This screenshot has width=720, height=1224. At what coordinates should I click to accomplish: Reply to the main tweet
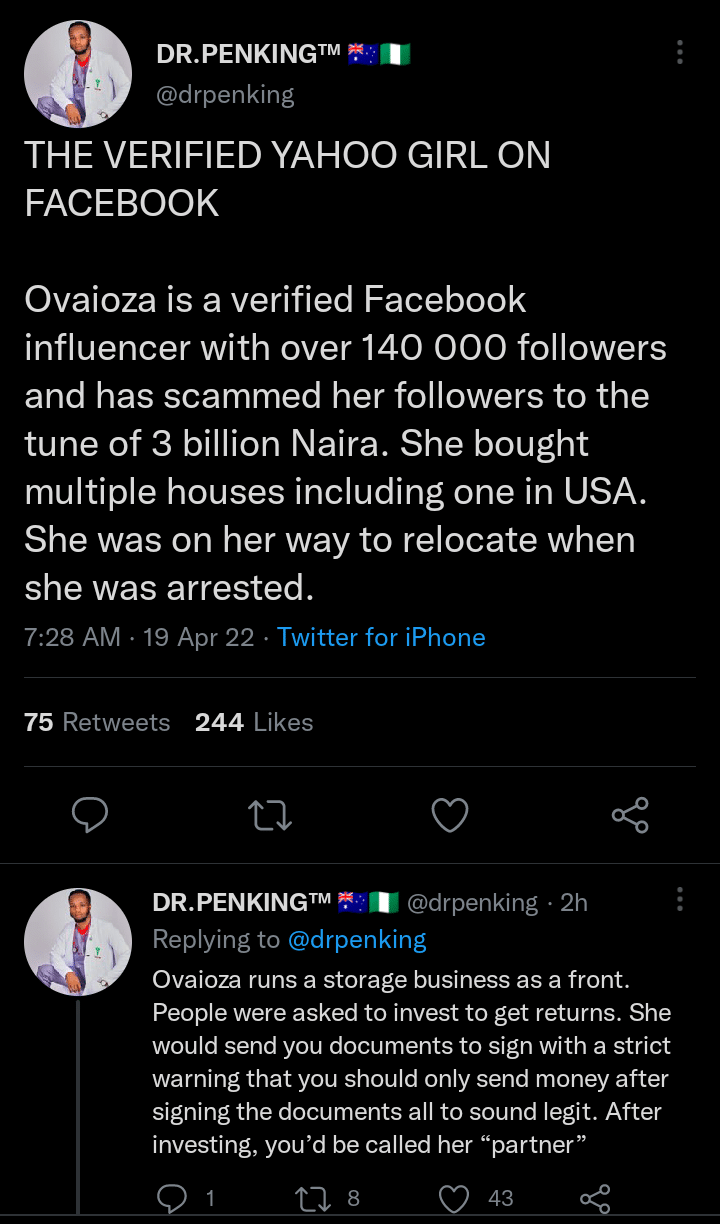tap(90, 815)
